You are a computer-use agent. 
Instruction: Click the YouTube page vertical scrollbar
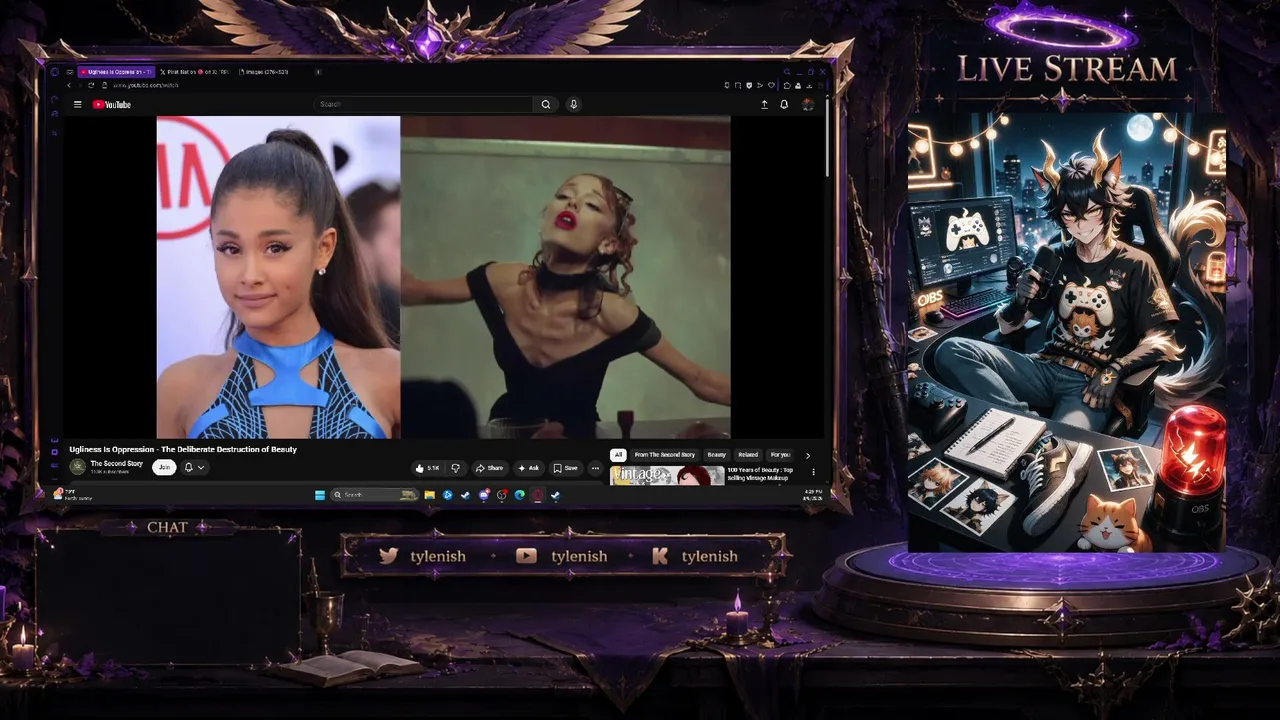point(827,140)
